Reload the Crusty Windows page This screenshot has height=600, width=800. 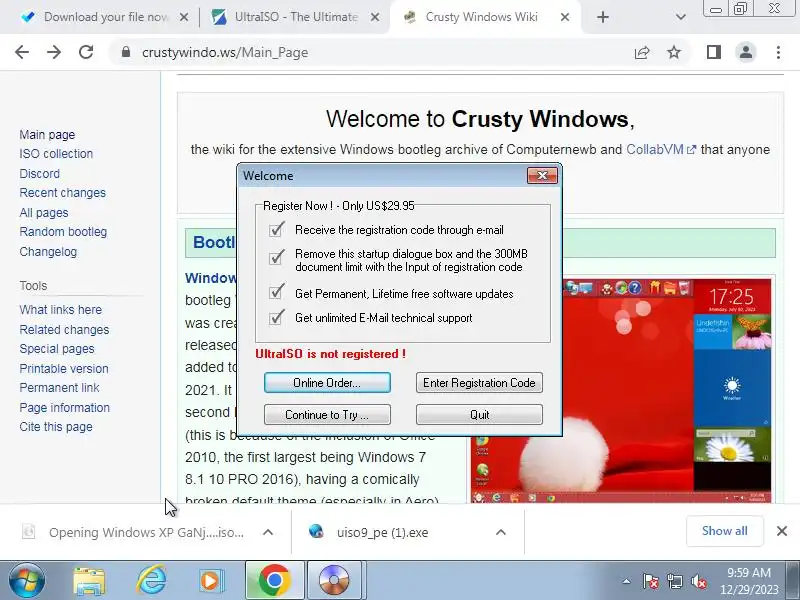(x=86, y=52)
